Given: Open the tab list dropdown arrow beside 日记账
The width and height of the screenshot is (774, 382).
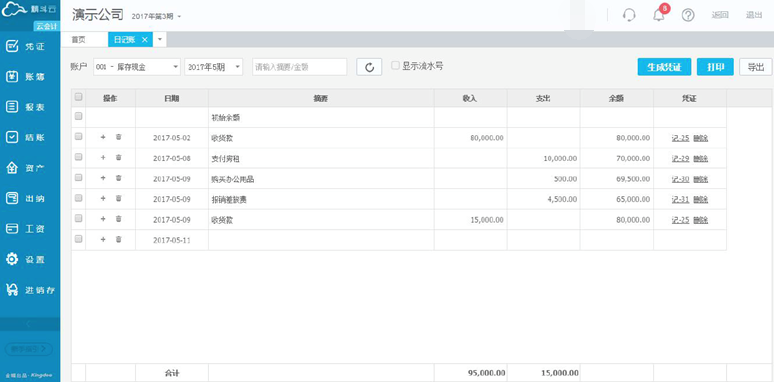Looking at the screenshot, I should [x=160, y=39].
